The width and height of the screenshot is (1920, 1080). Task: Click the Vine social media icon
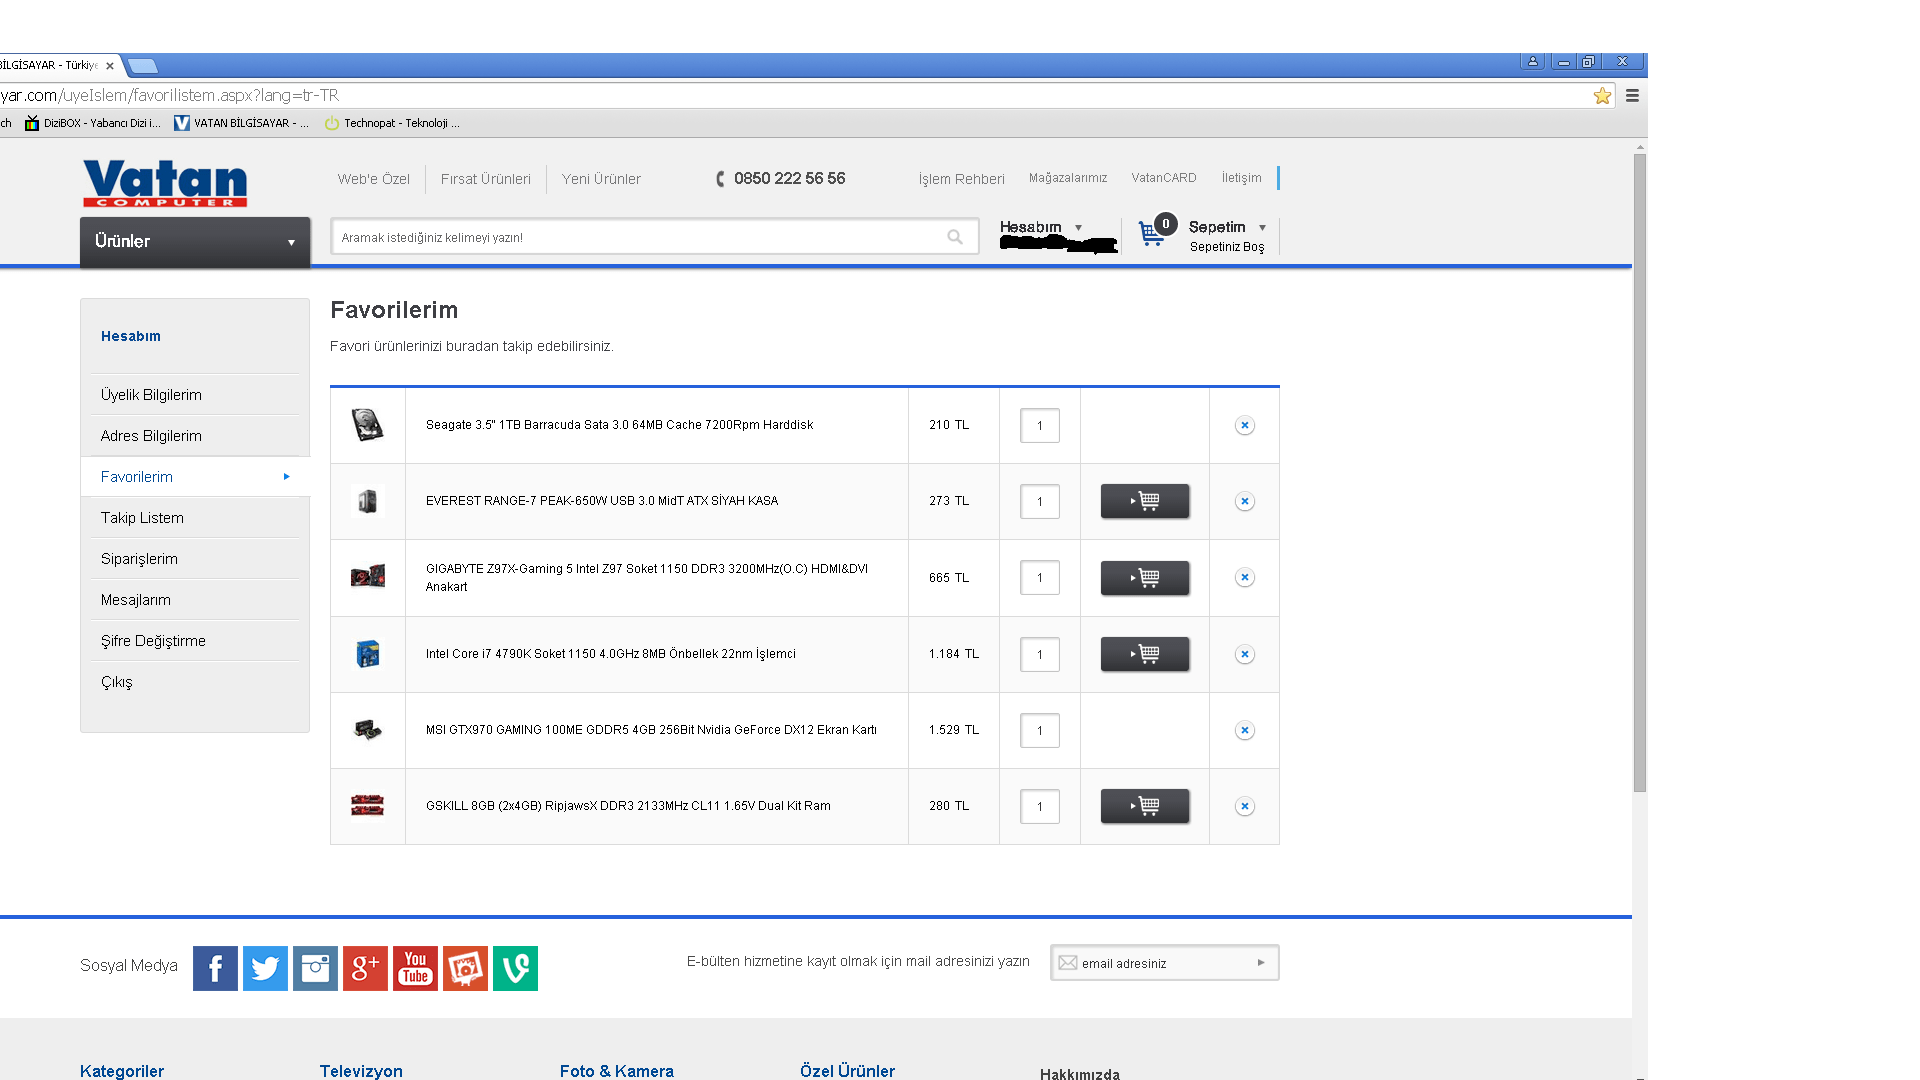click(515, 968)
